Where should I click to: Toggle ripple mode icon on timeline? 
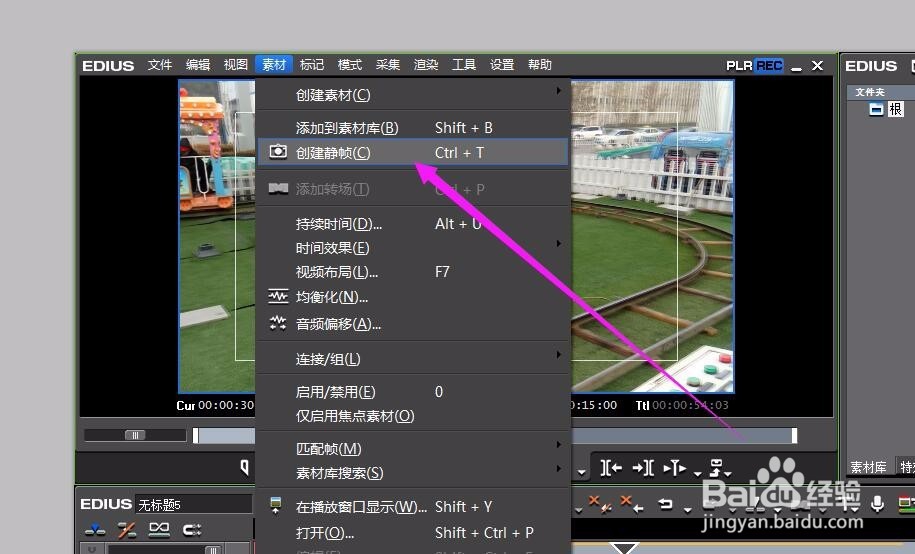[127, 530]
